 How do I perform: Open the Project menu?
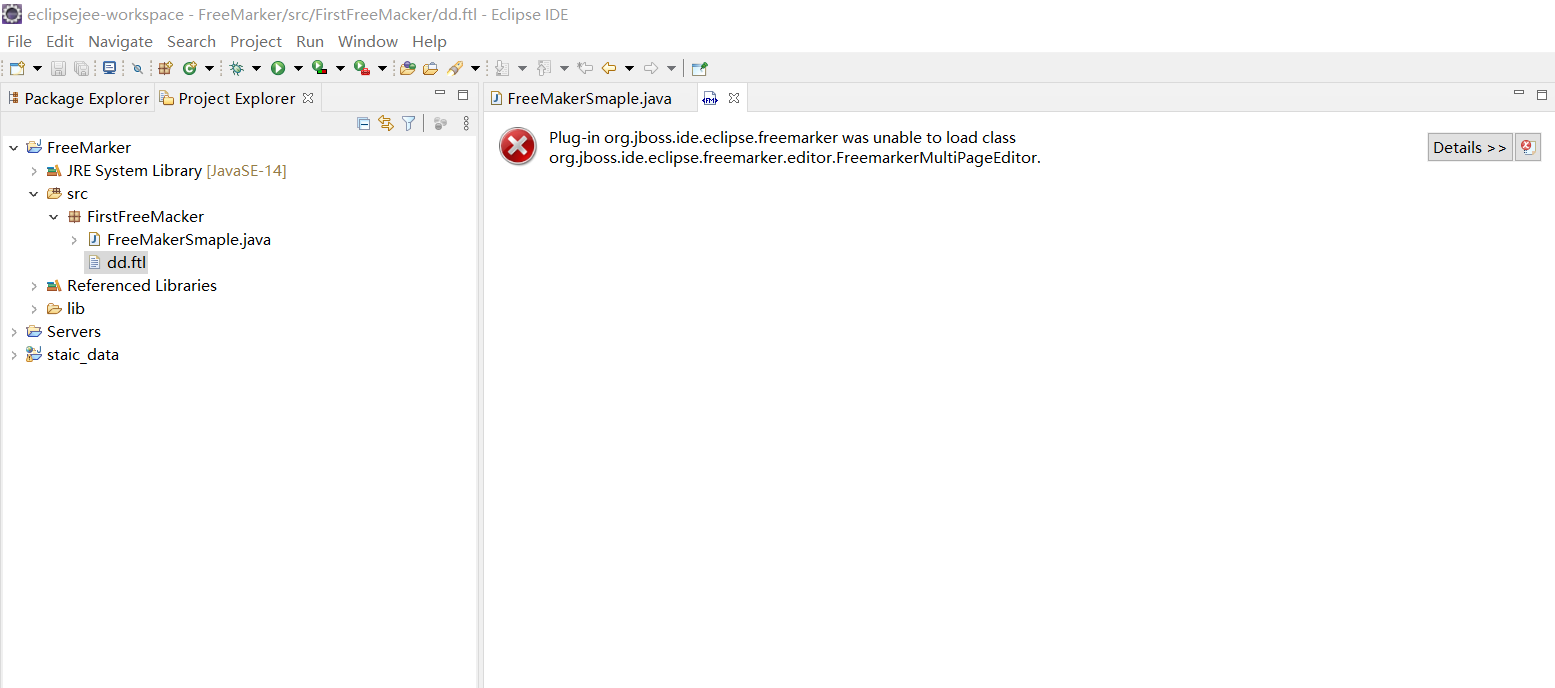tap(256, 41)
